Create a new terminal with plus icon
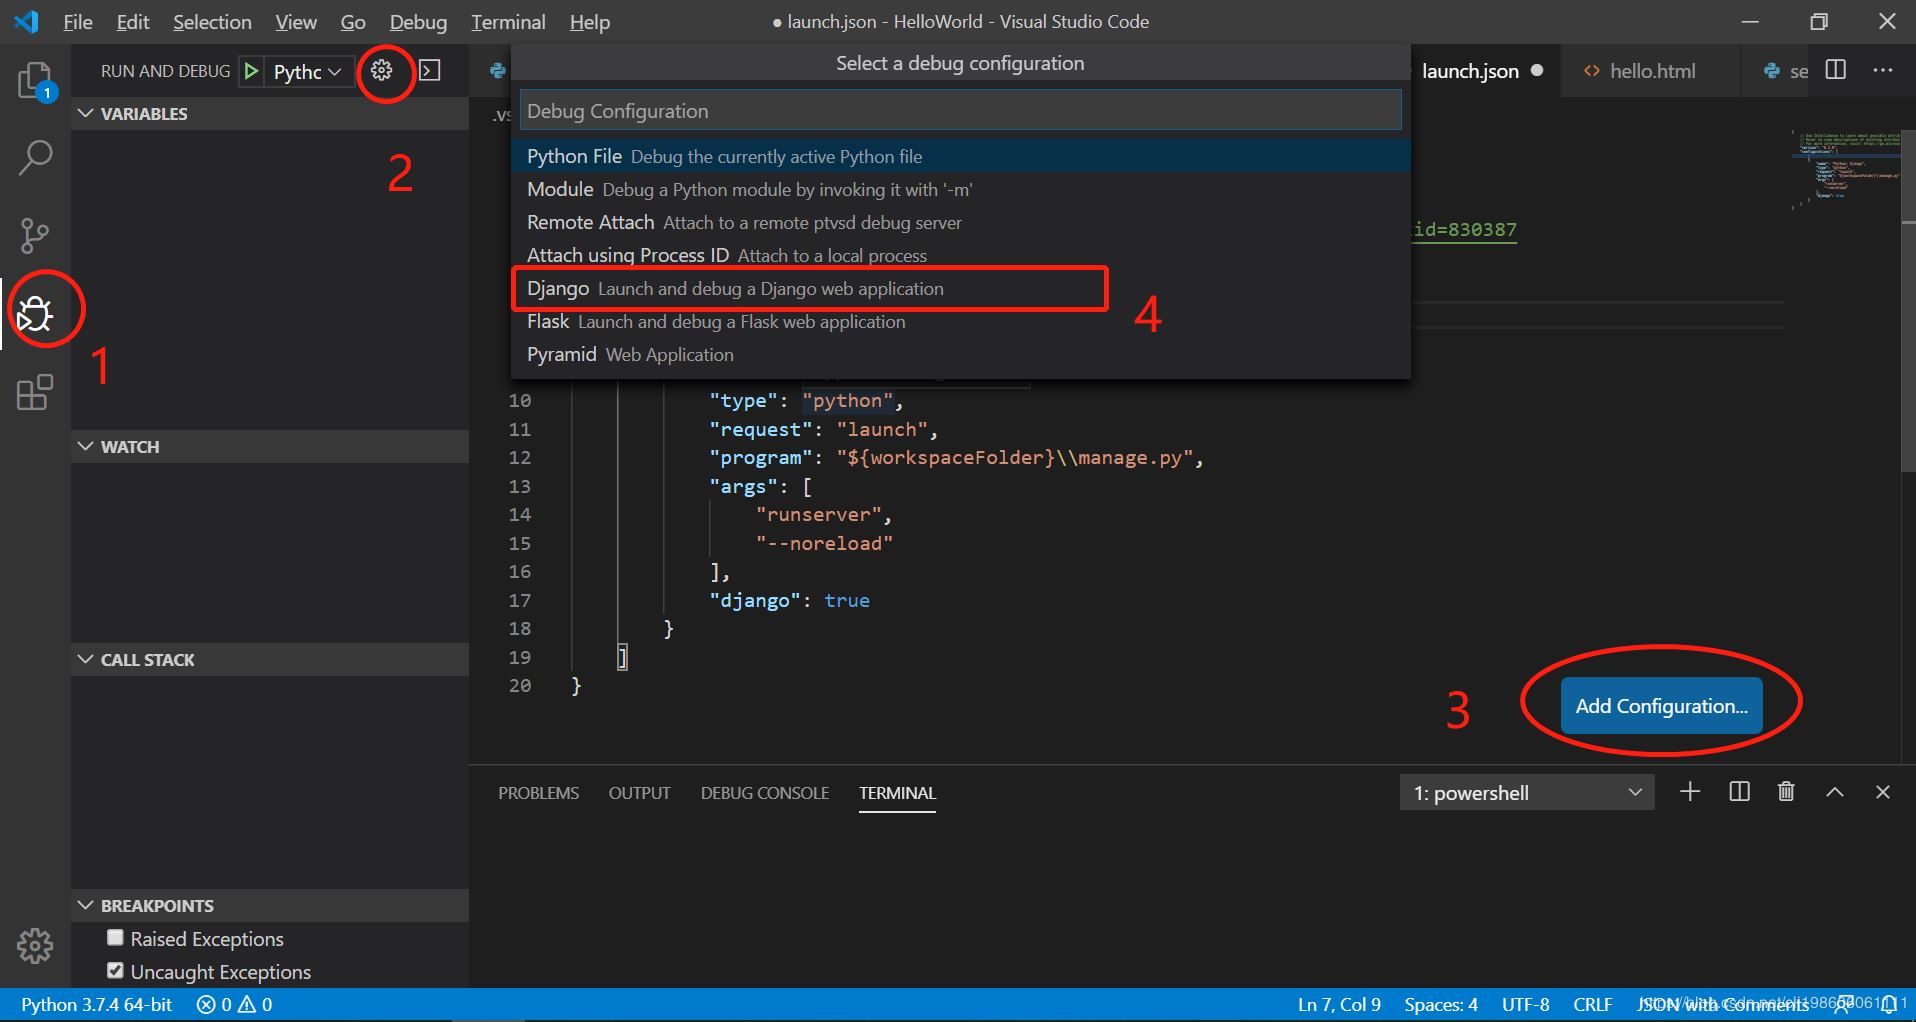1916x1022 pixels. click(x=1690, y=792)
